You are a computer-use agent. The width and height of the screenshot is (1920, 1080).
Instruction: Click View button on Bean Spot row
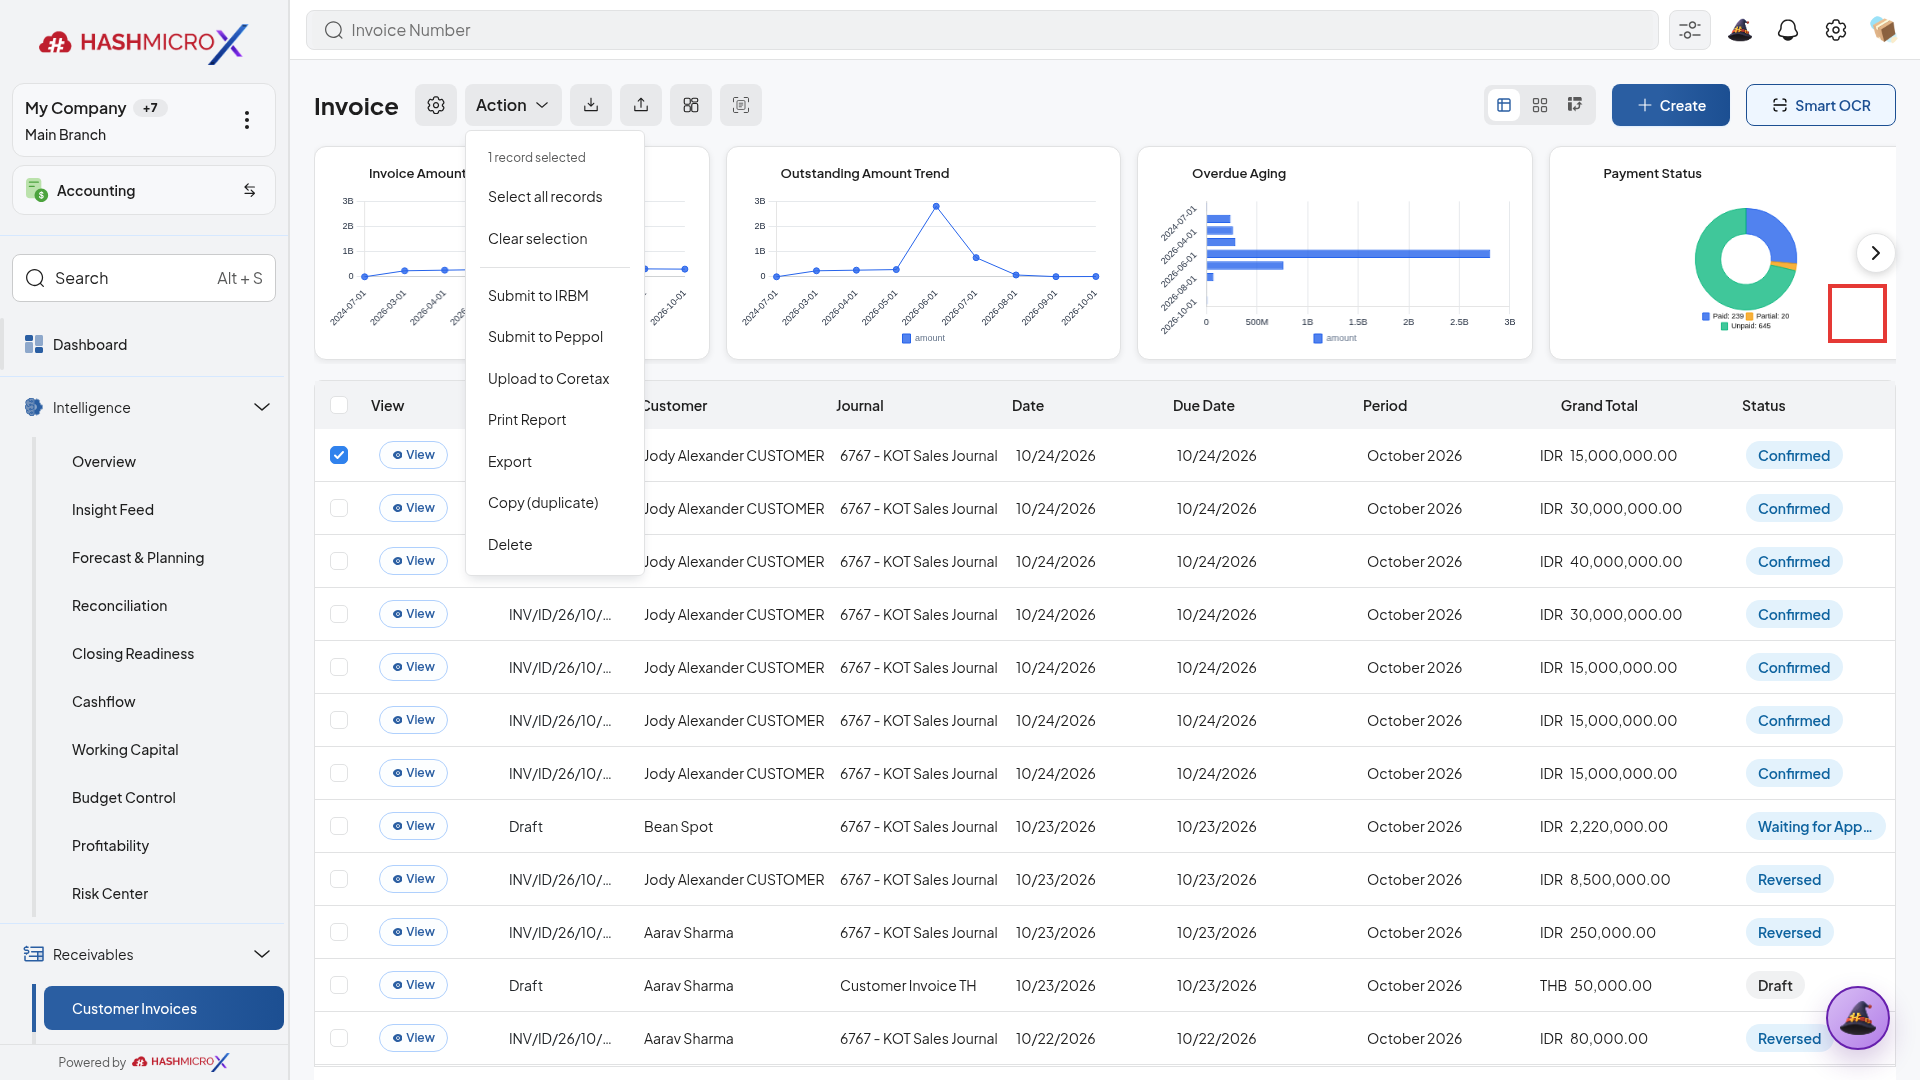click(x=413, y=826)
